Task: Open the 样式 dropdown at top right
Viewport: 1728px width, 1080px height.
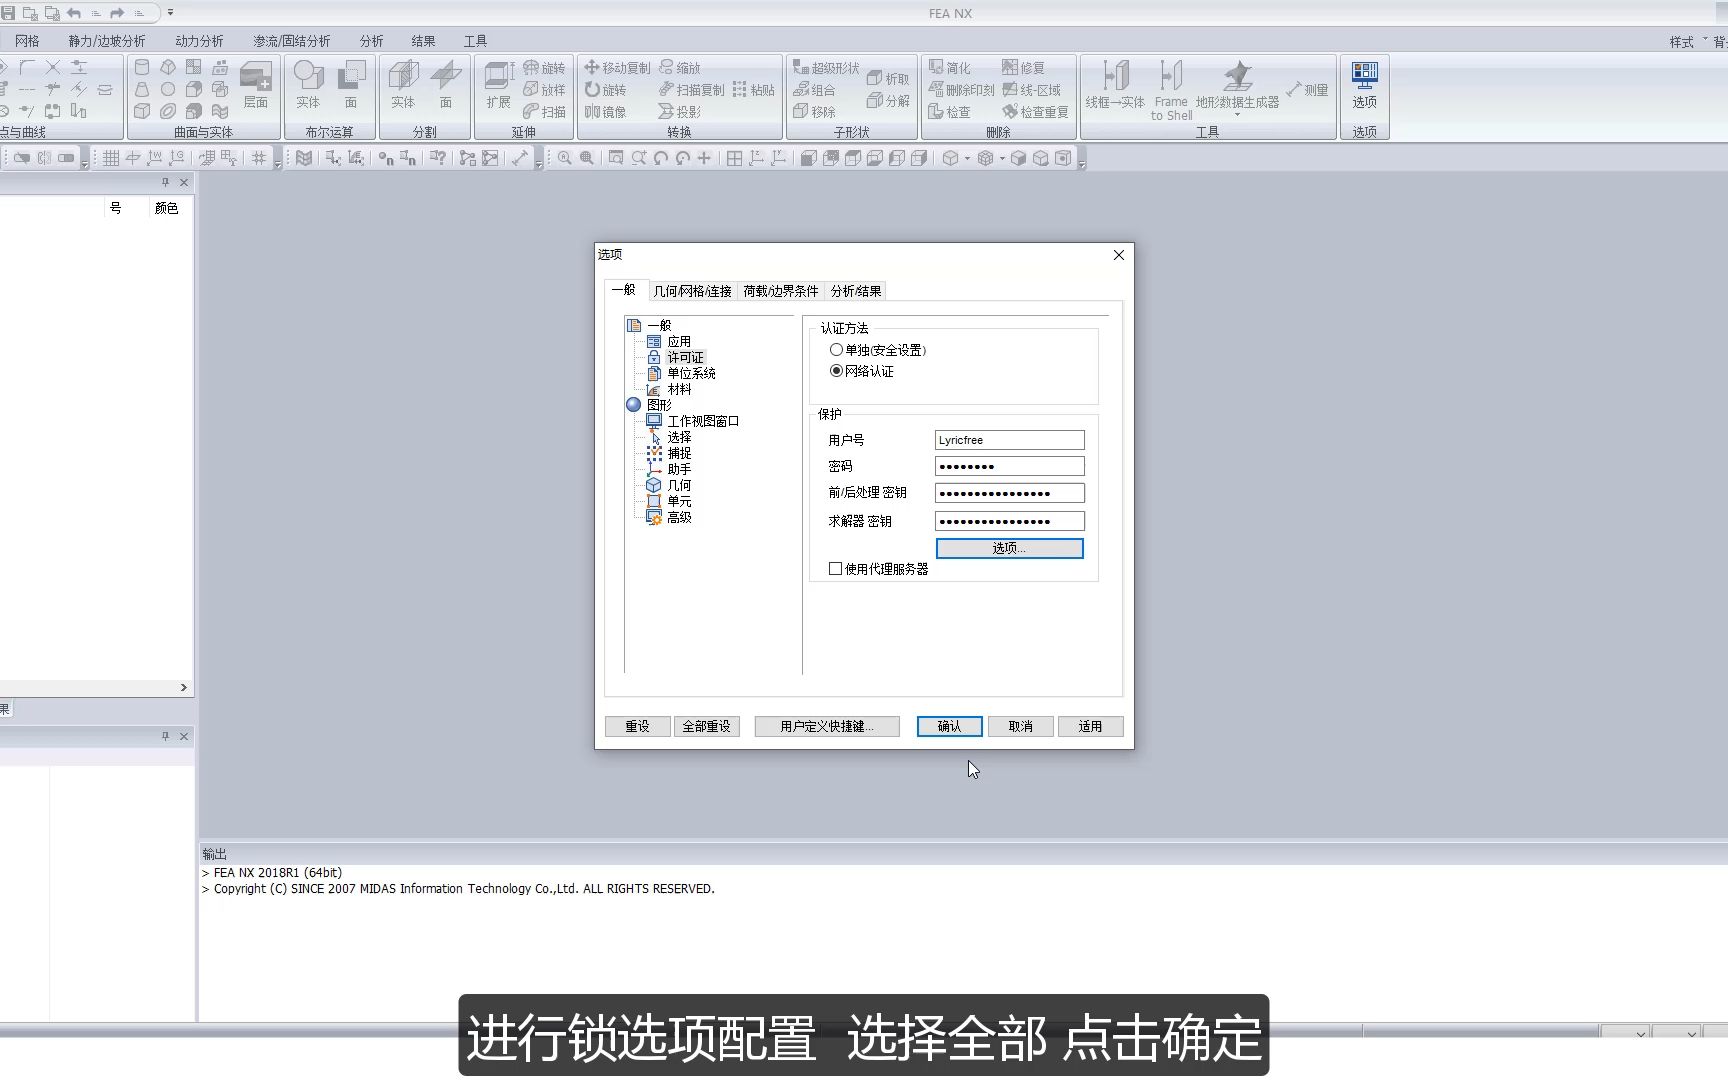Action: coord(1692,41)
